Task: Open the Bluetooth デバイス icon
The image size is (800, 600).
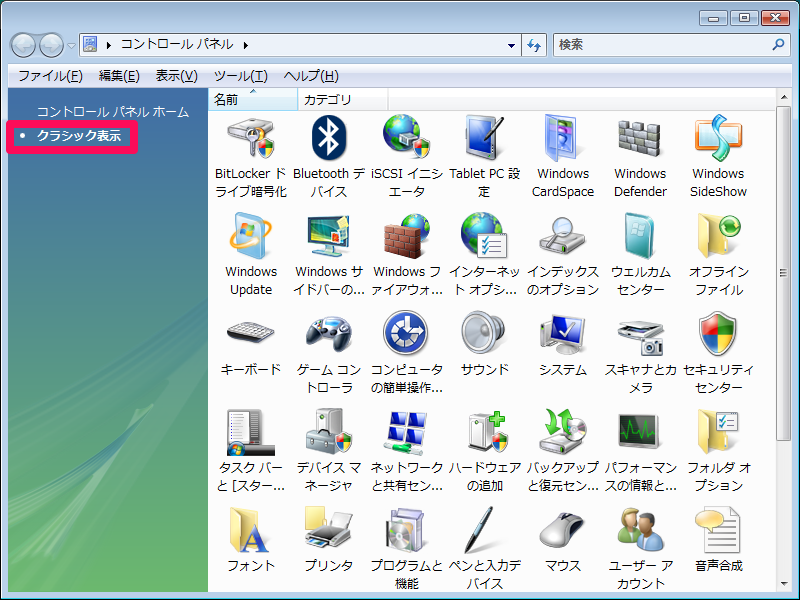Action: [328, 139]
